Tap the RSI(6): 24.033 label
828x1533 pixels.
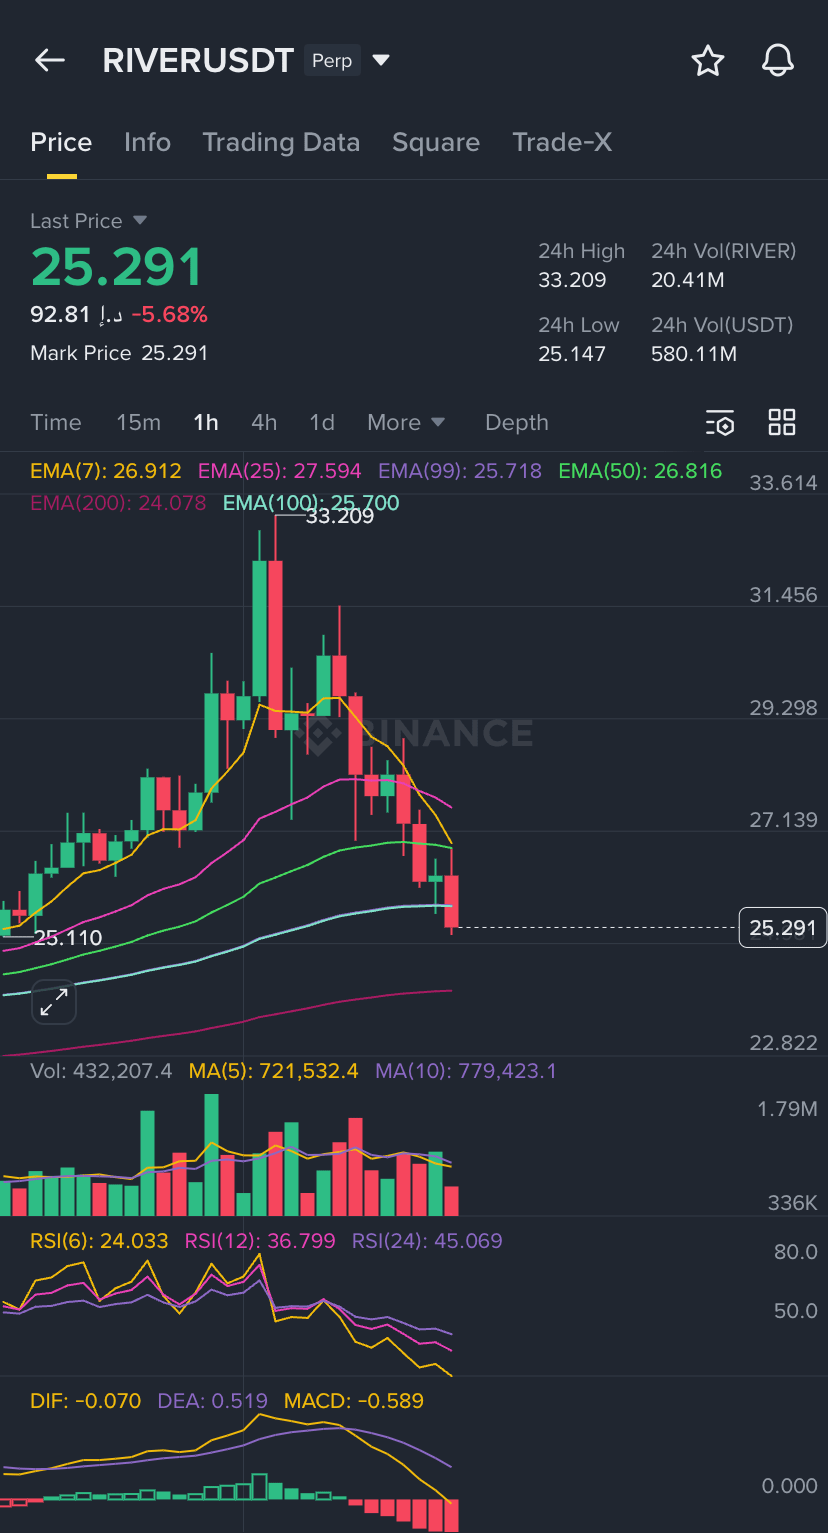coord(99,1241)
